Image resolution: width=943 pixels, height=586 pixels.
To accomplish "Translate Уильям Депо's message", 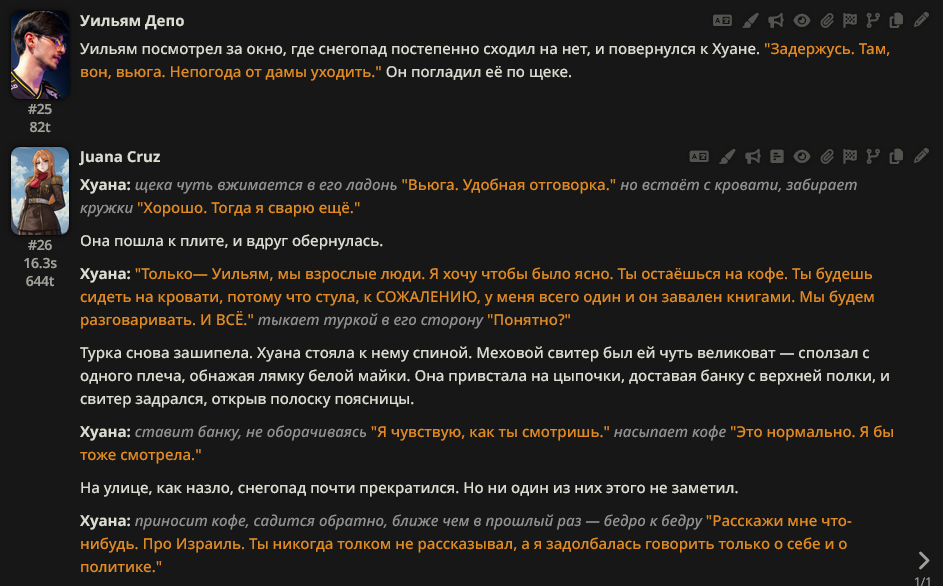I will click(x=722, y=21).
